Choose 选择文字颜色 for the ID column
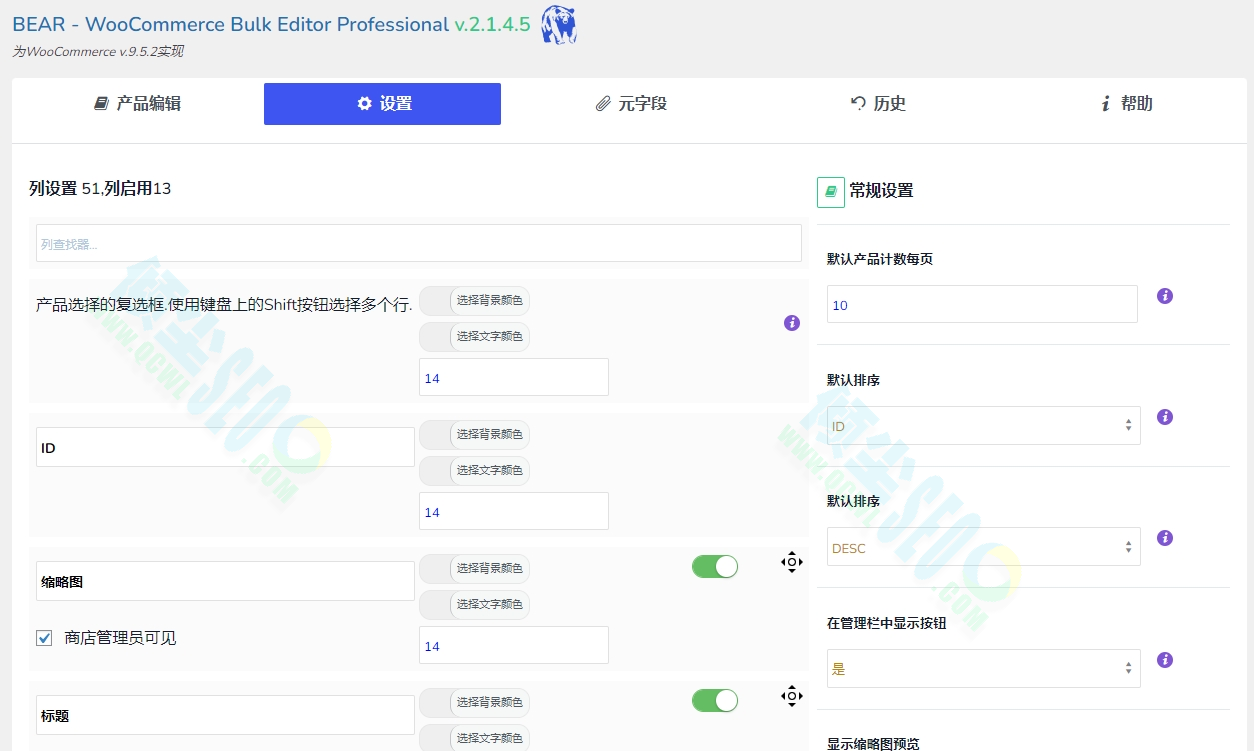This screenshot has height=751, width=1254. point(475,471)
